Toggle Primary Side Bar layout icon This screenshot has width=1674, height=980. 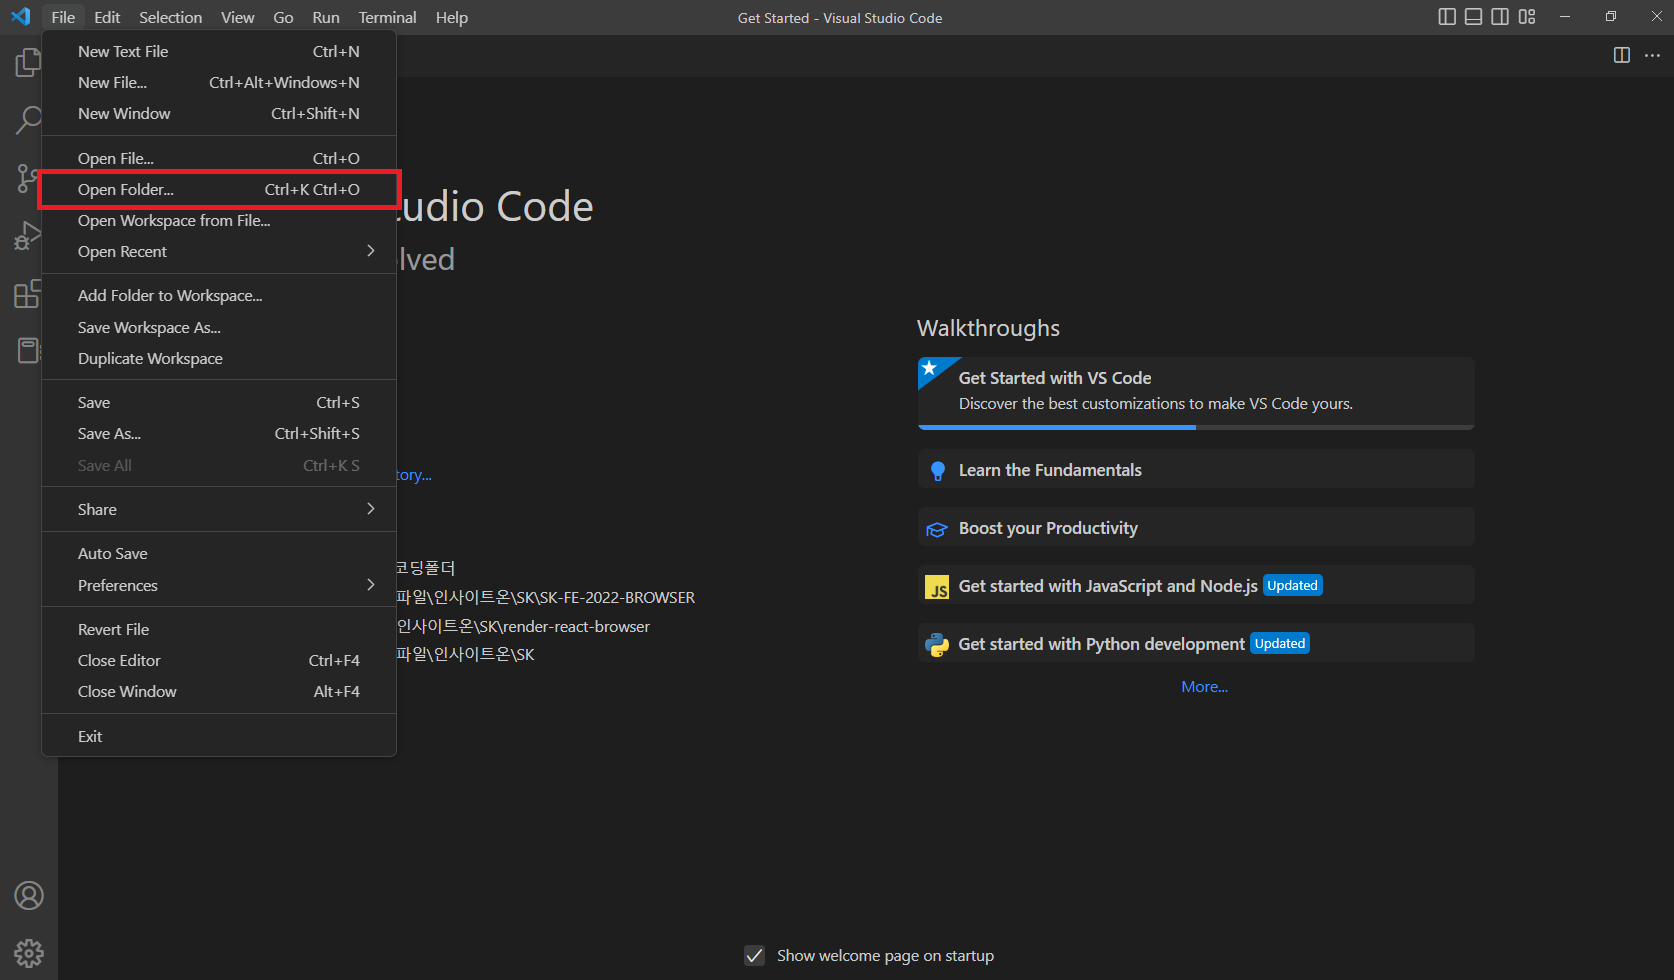tap(1447, 17)
